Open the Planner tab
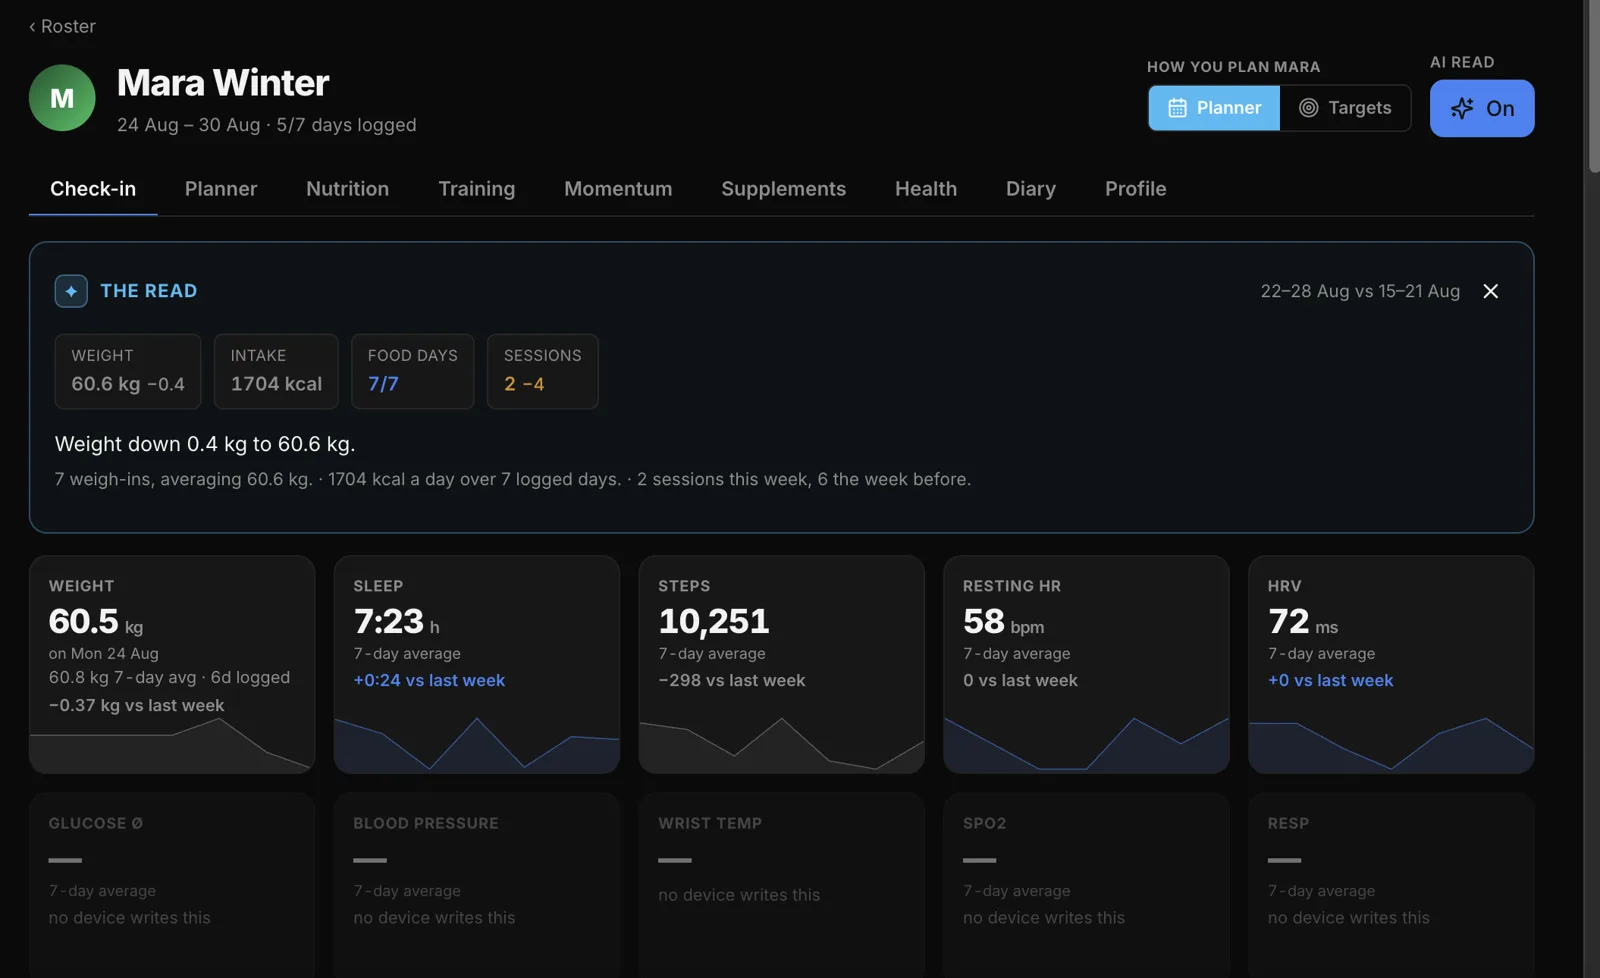 pos(221,189)
